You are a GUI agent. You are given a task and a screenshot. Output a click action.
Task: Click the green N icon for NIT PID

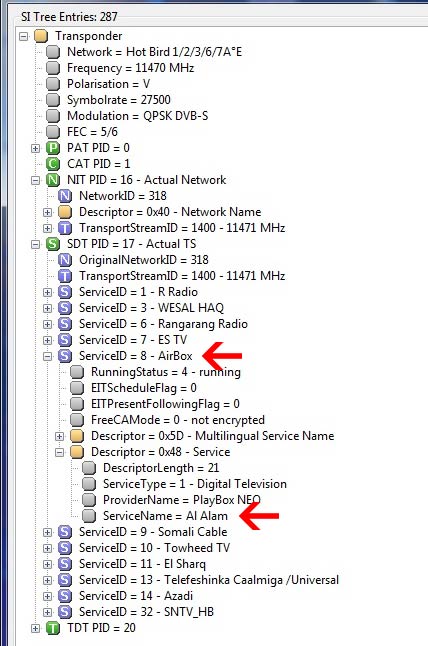pyautogui.click(x=53, y=180)
